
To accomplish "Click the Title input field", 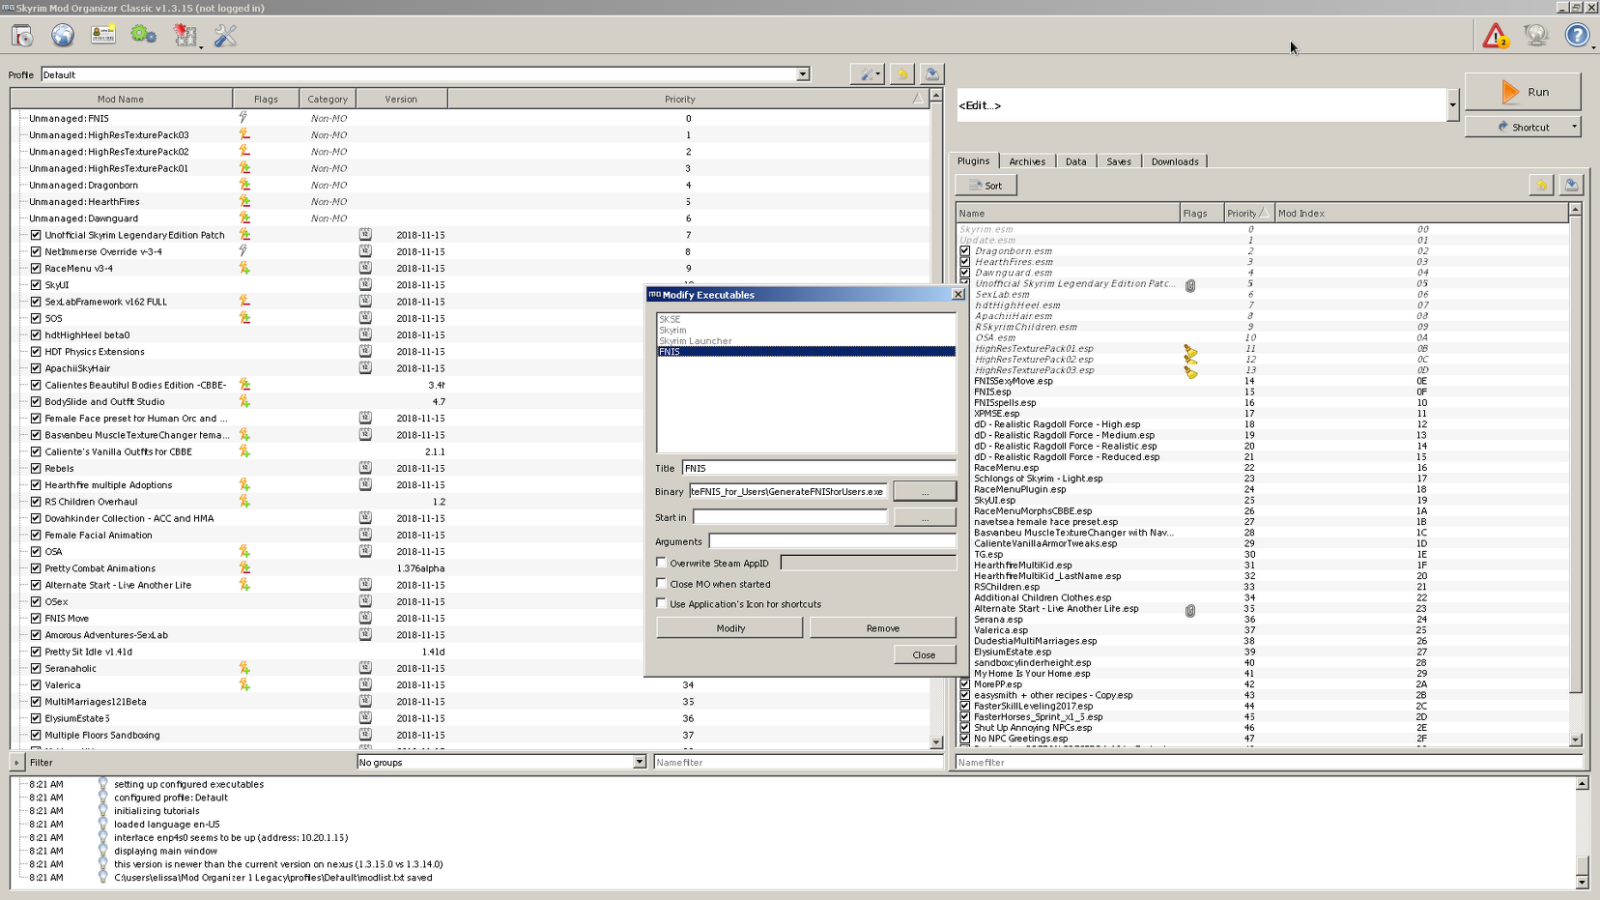I will tap(819, 468).
